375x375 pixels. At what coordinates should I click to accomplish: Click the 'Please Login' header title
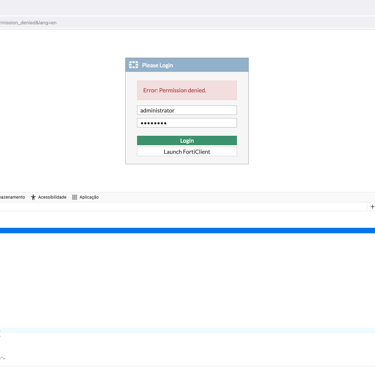[x=157, y=65]
